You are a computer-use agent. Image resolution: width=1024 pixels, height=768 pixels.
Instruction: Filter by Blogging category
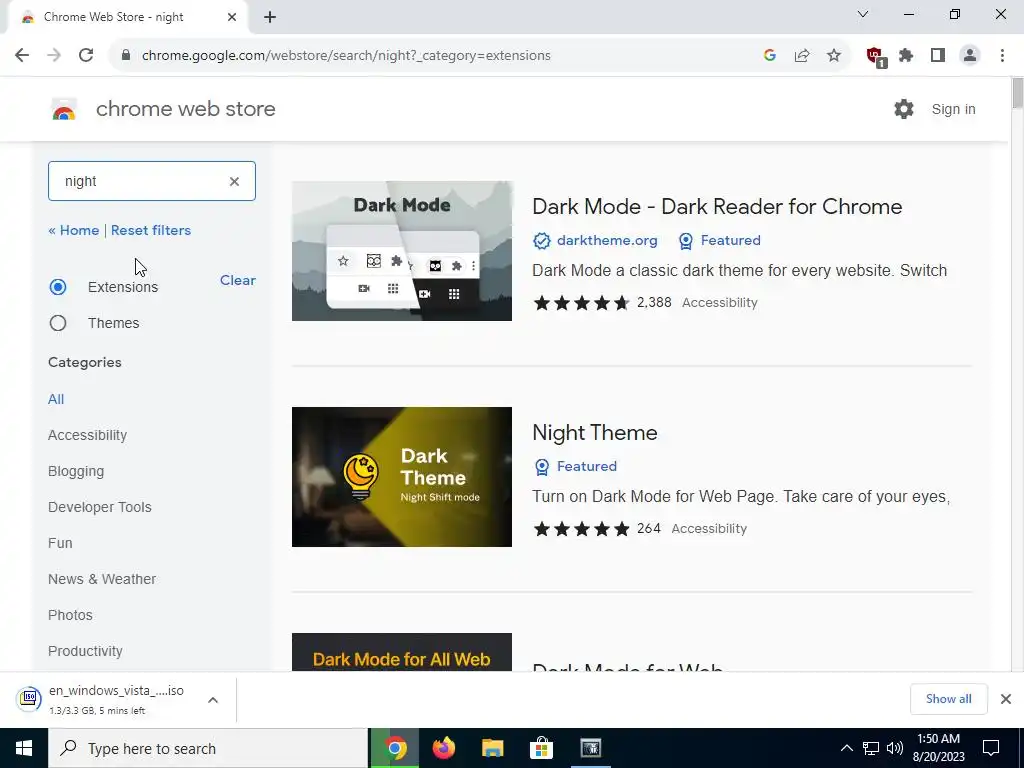tap(76, 471)
